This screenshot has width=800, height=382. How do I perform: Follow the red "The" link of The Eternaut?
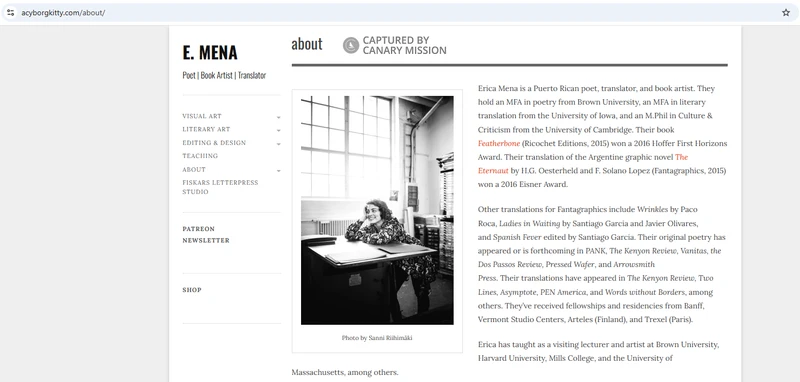[682, 157]
